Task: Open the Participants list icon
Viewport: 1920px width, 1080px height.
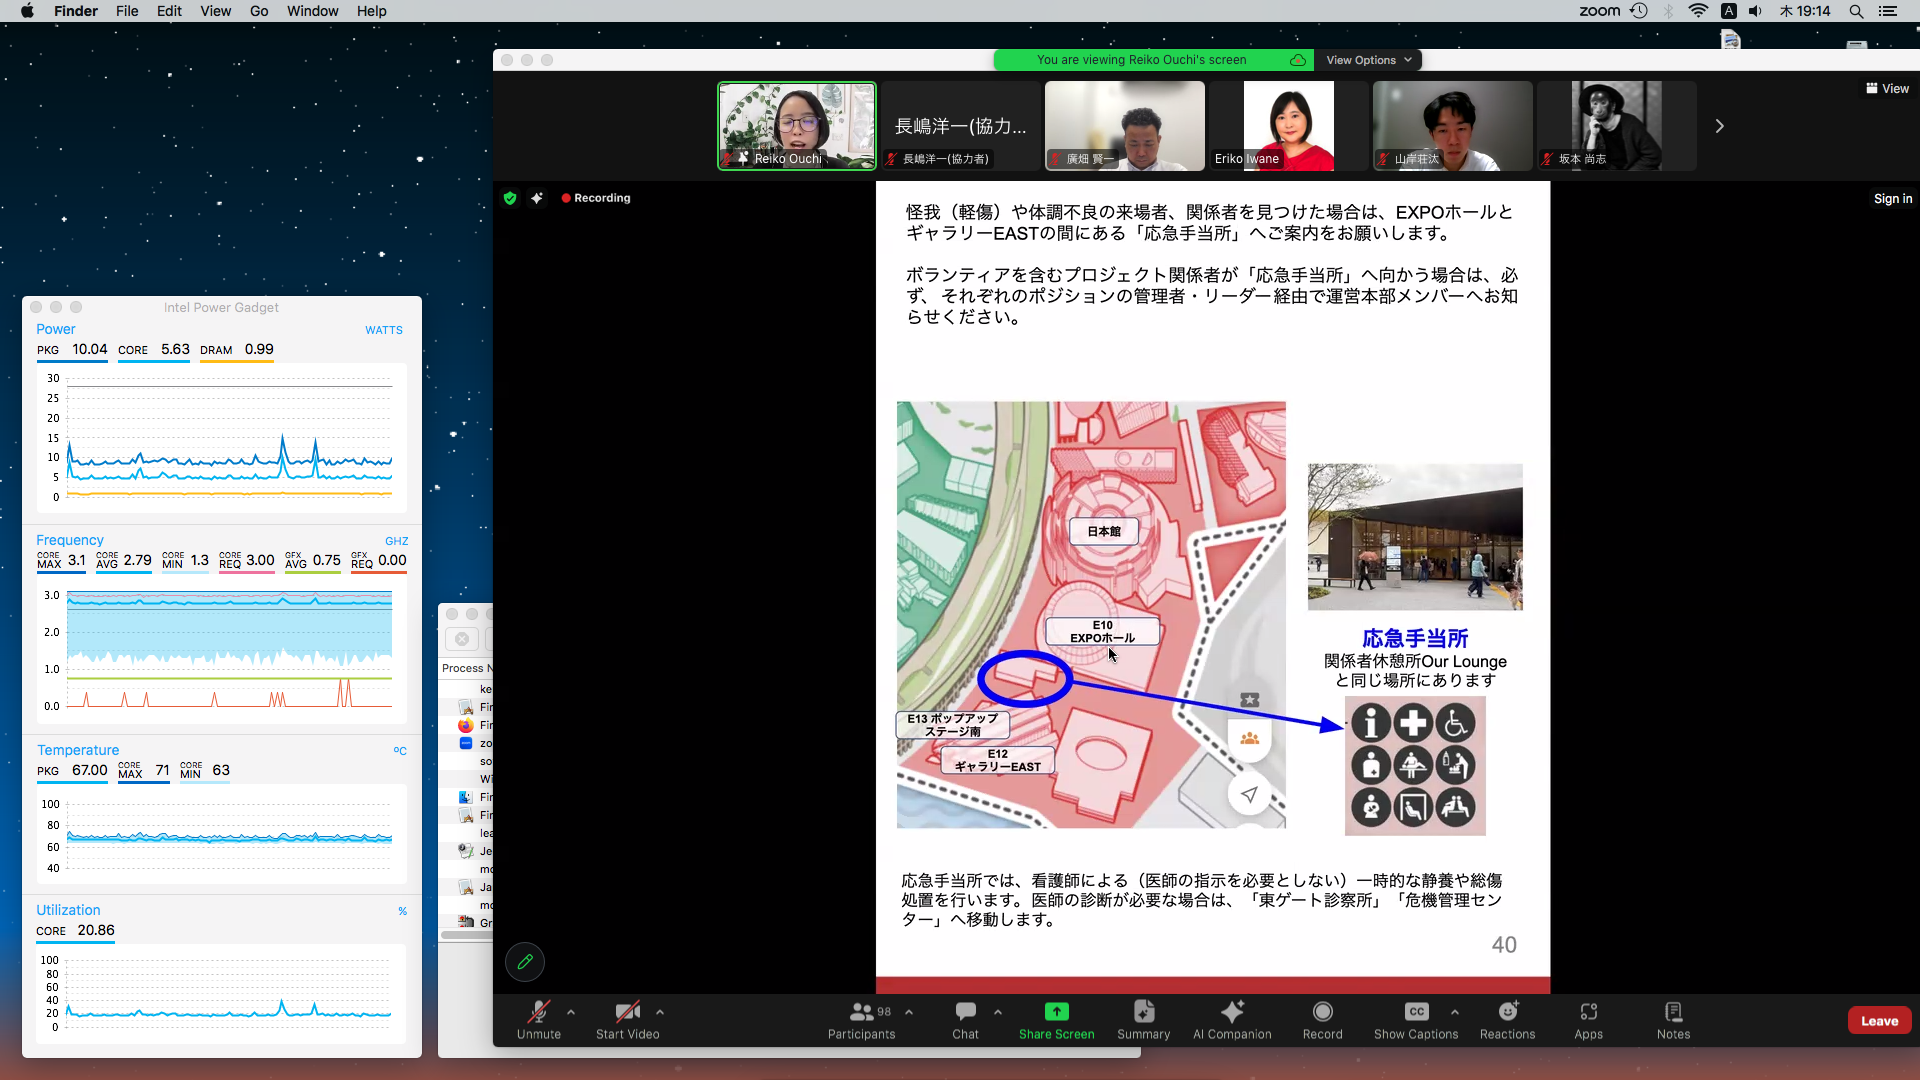Action: pyautogui.click(x=861, y=1012)
